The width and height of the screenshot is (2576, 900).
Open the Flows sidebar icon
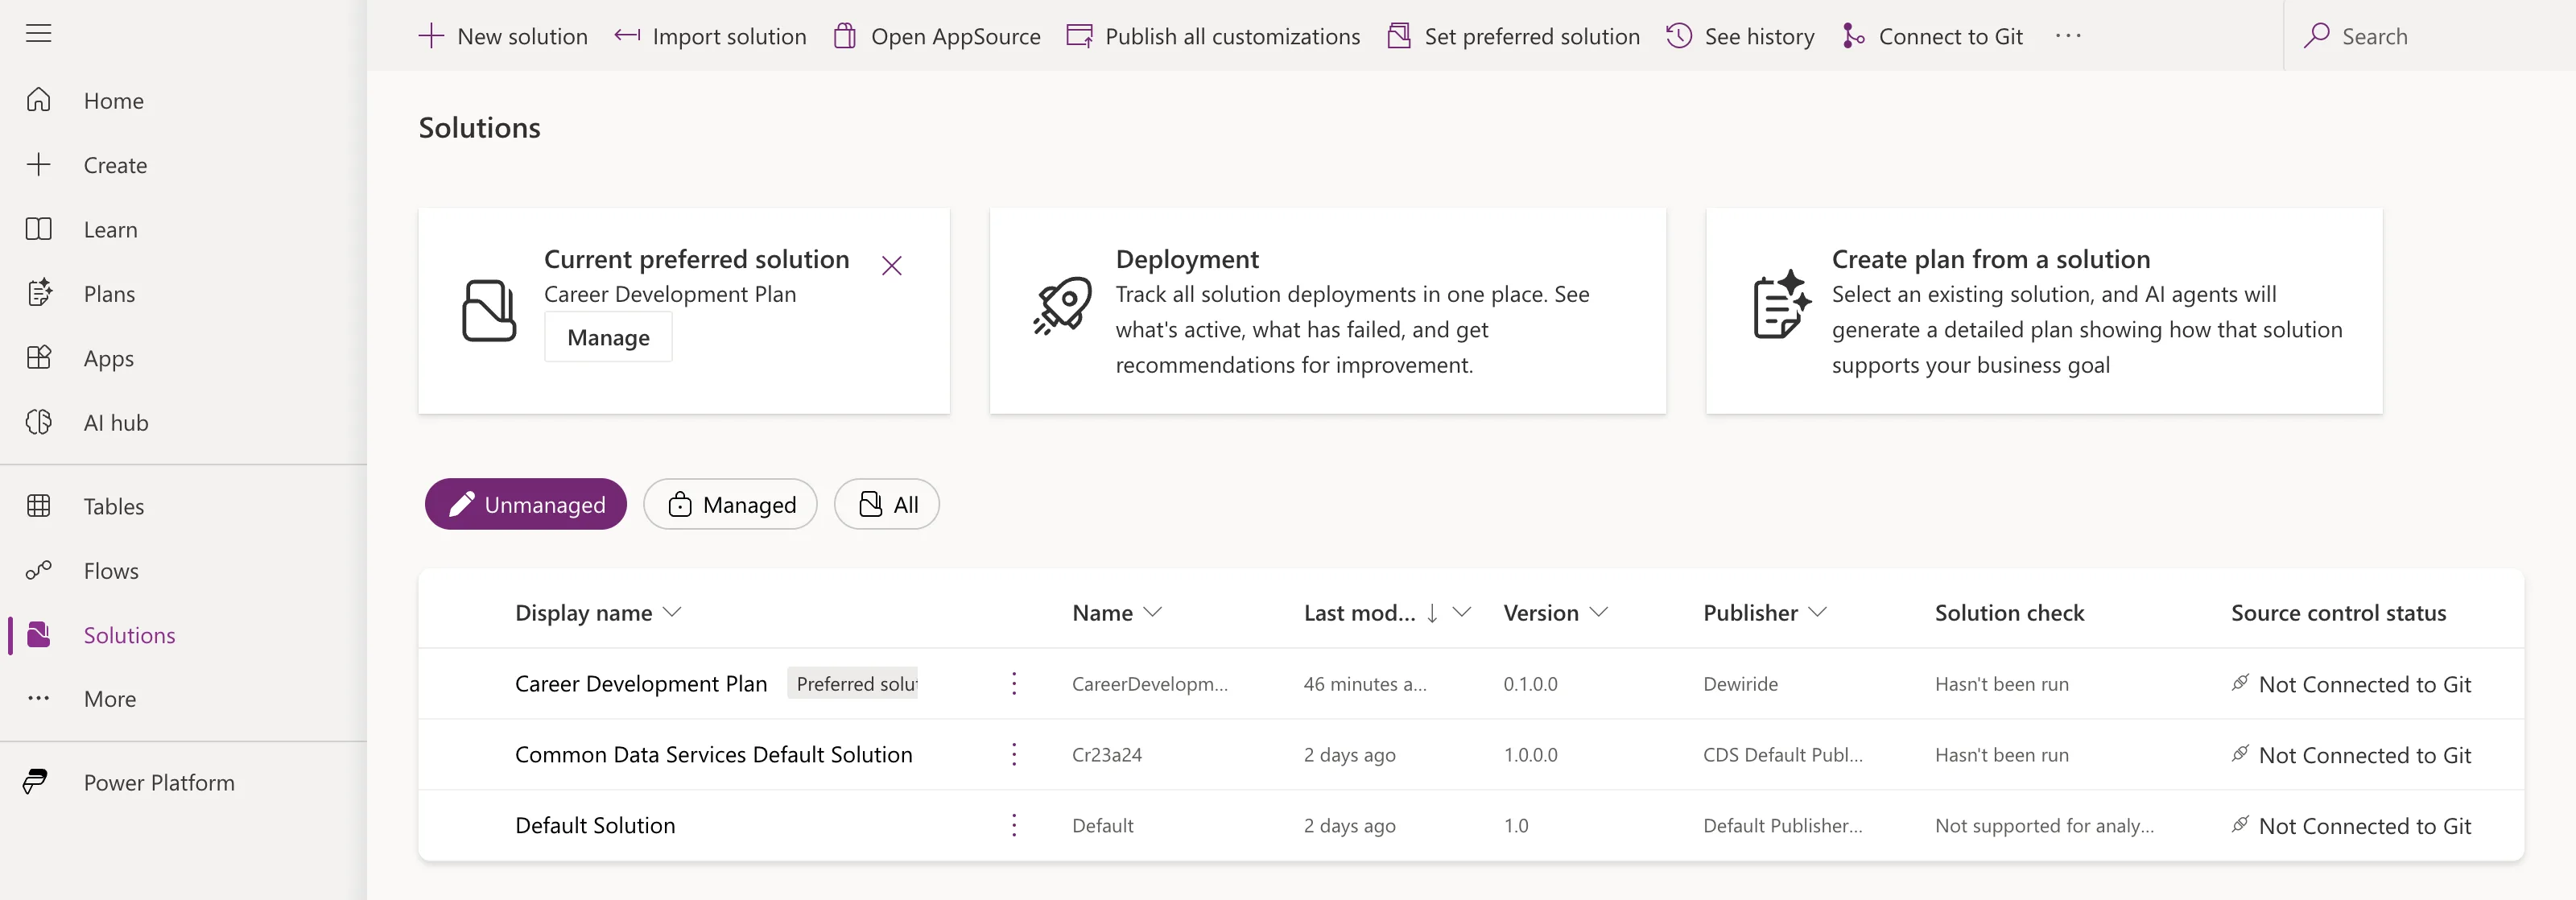(38, 571)
